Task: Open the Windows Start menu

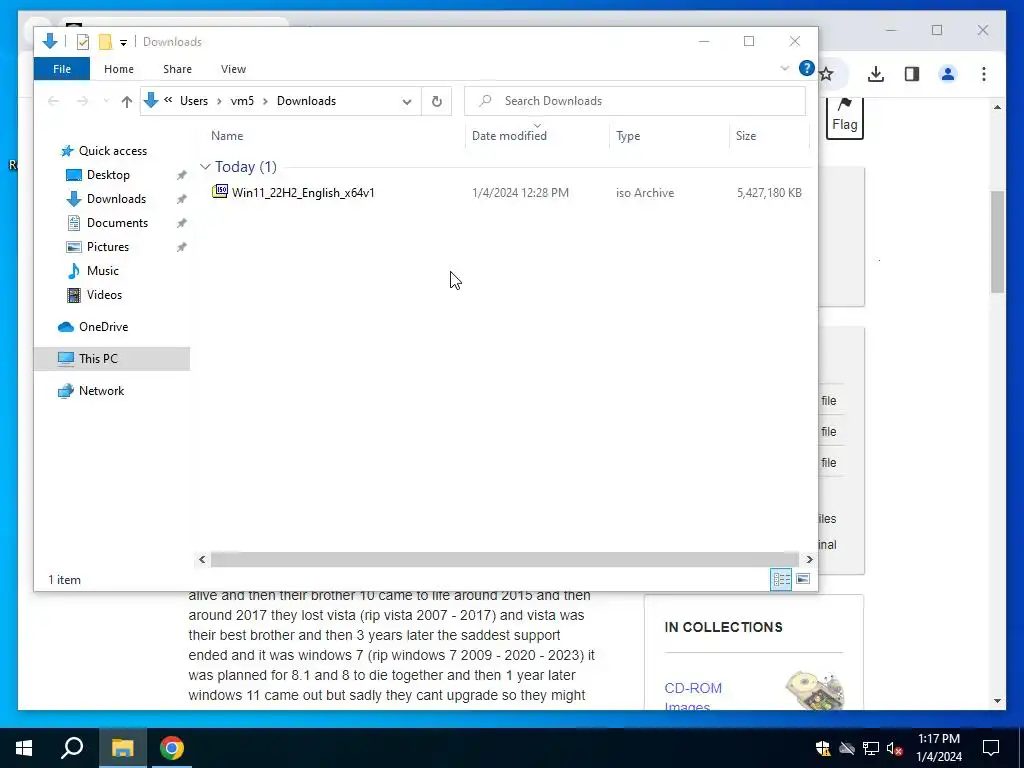Action: tap(24, 748)
